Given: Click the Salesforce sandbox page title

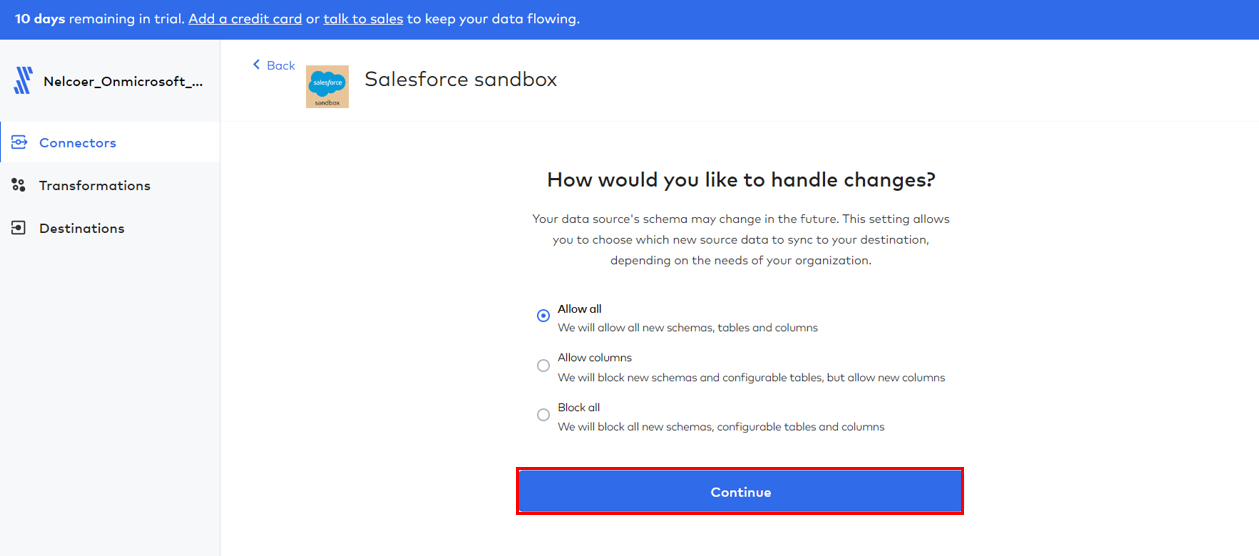Looking at the screenshot, I should [460, 80].
